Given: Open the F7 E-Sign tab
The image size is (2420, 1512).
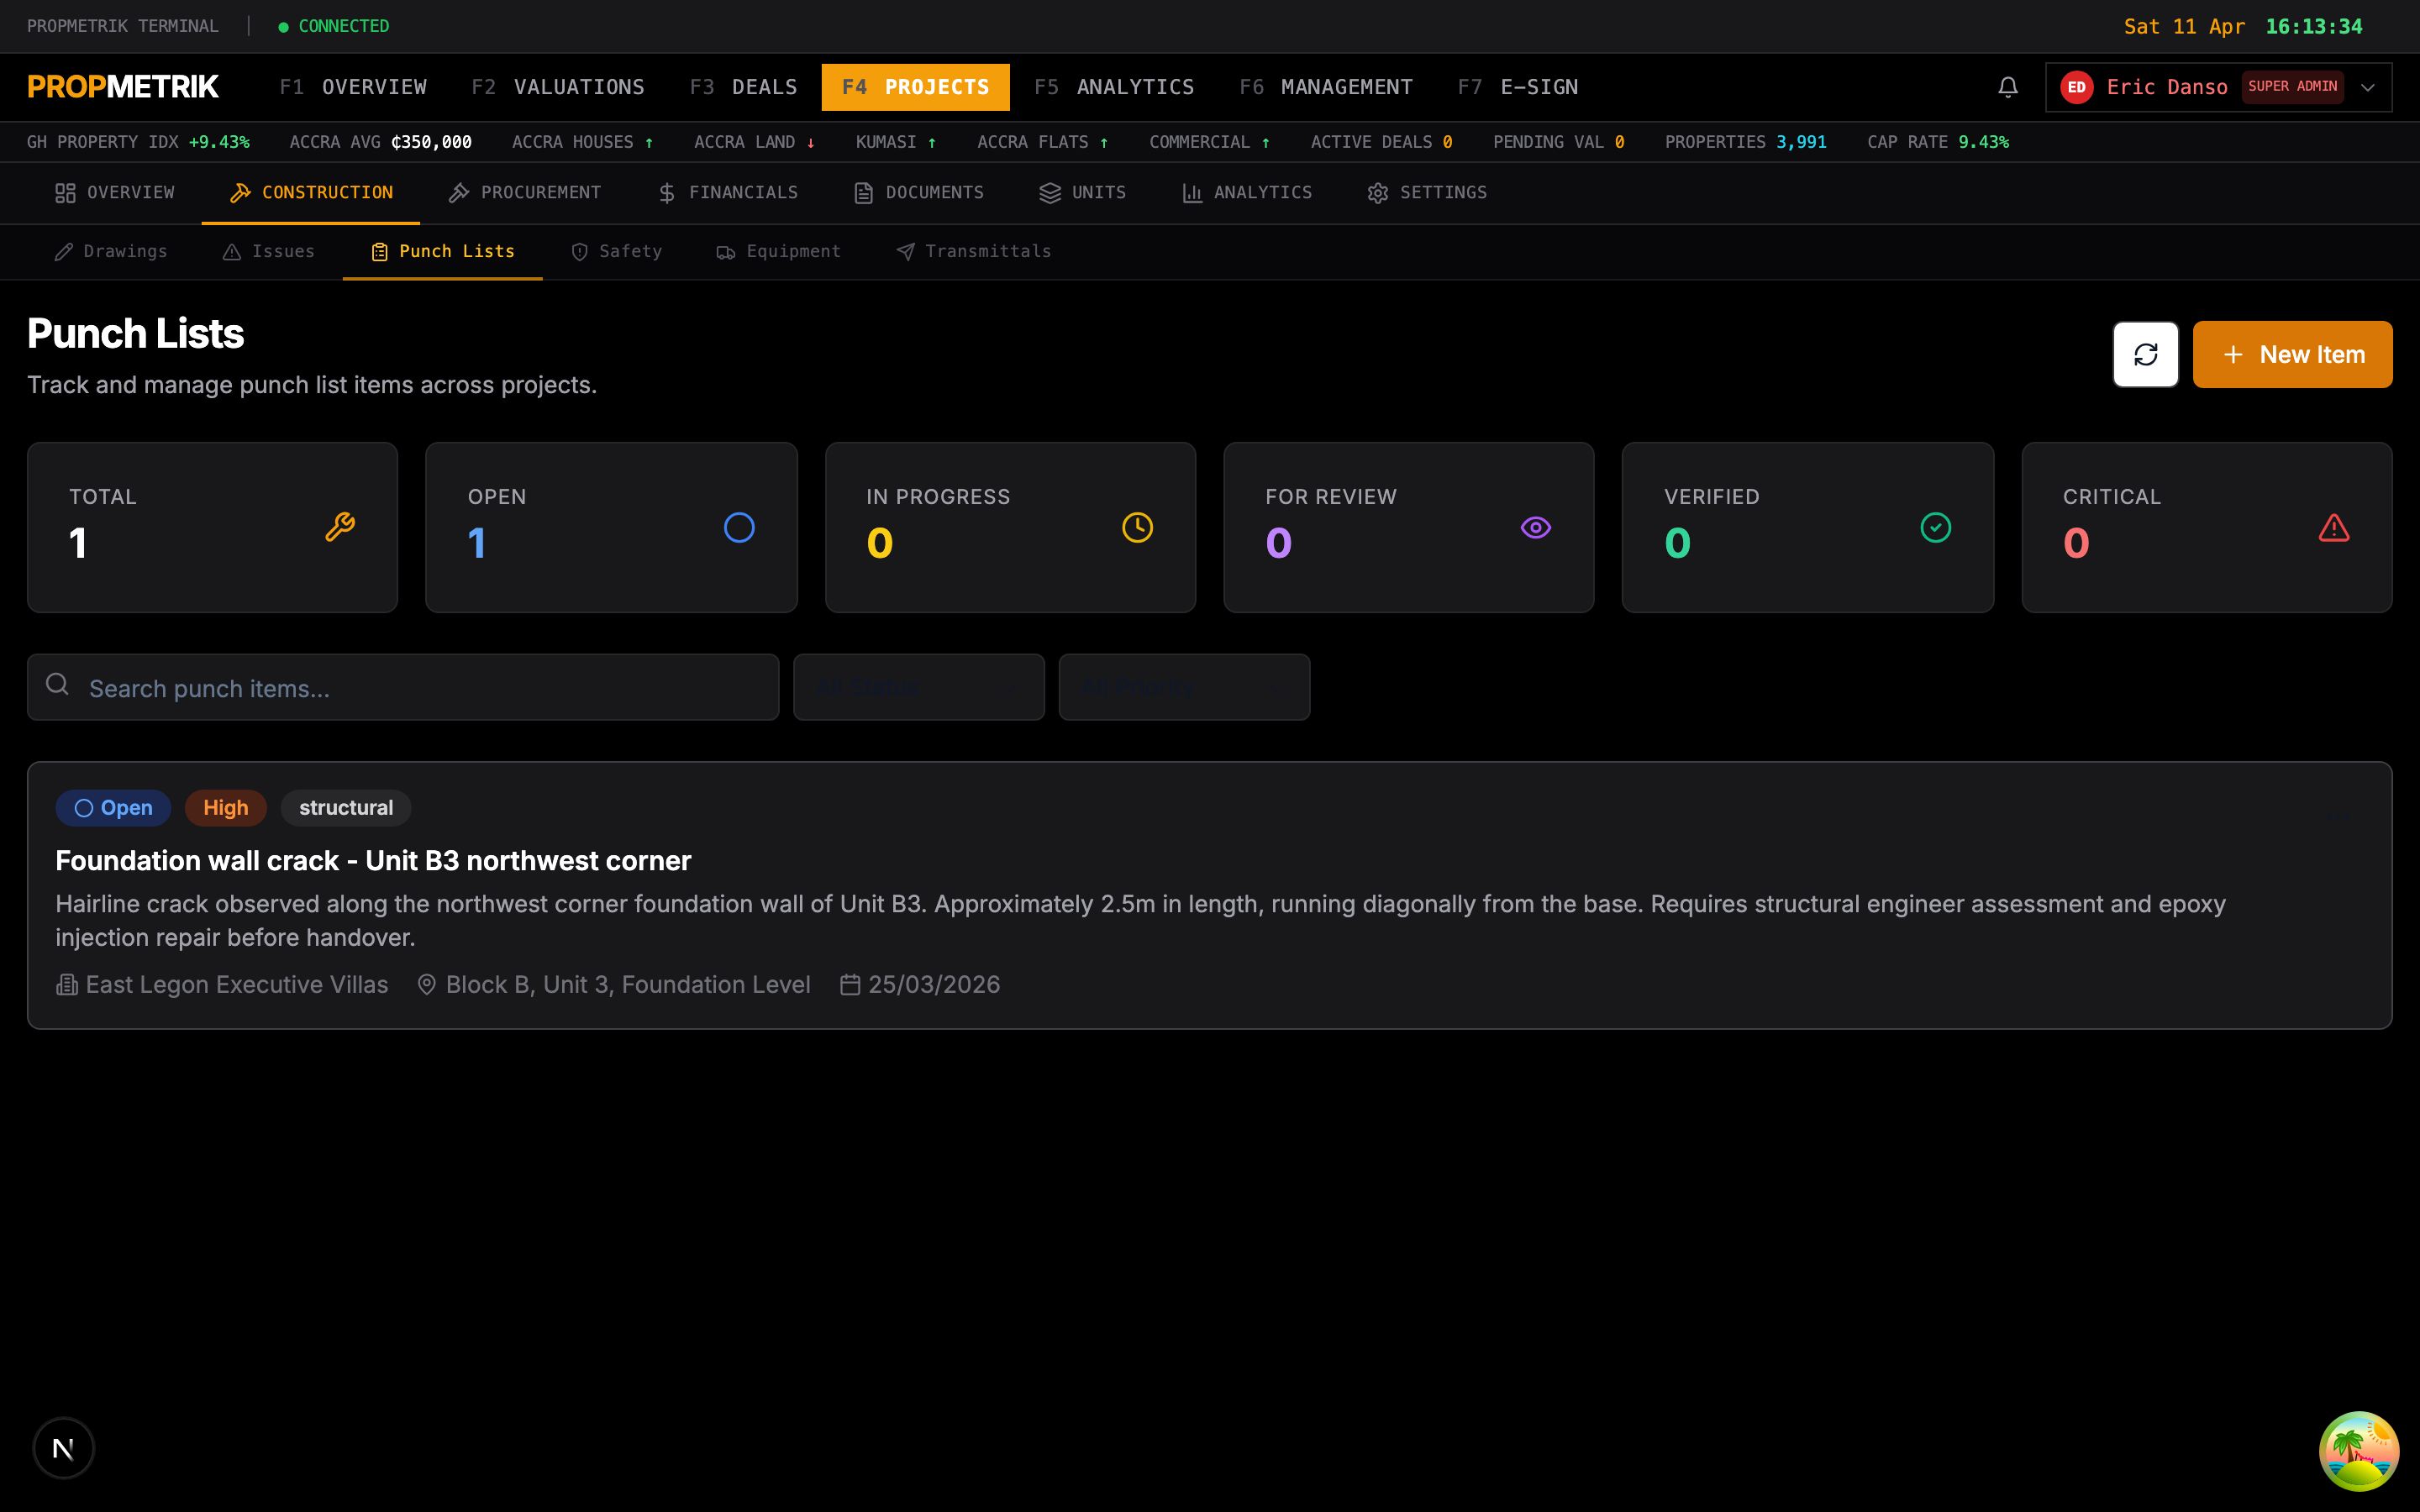Looking at the screenshot, I should [1518, 87].
